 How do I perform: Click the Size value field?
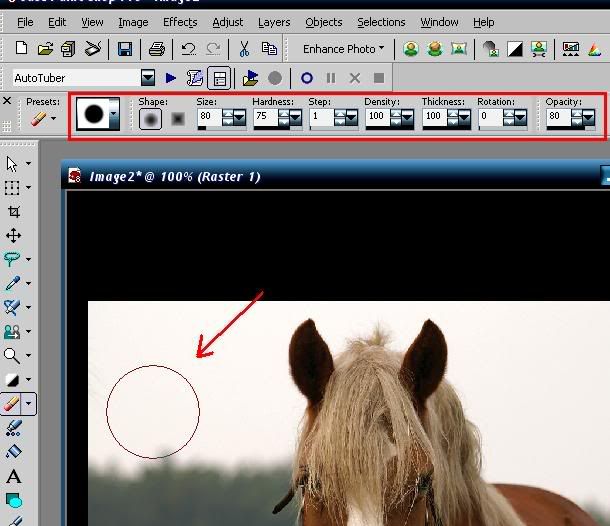210,116
